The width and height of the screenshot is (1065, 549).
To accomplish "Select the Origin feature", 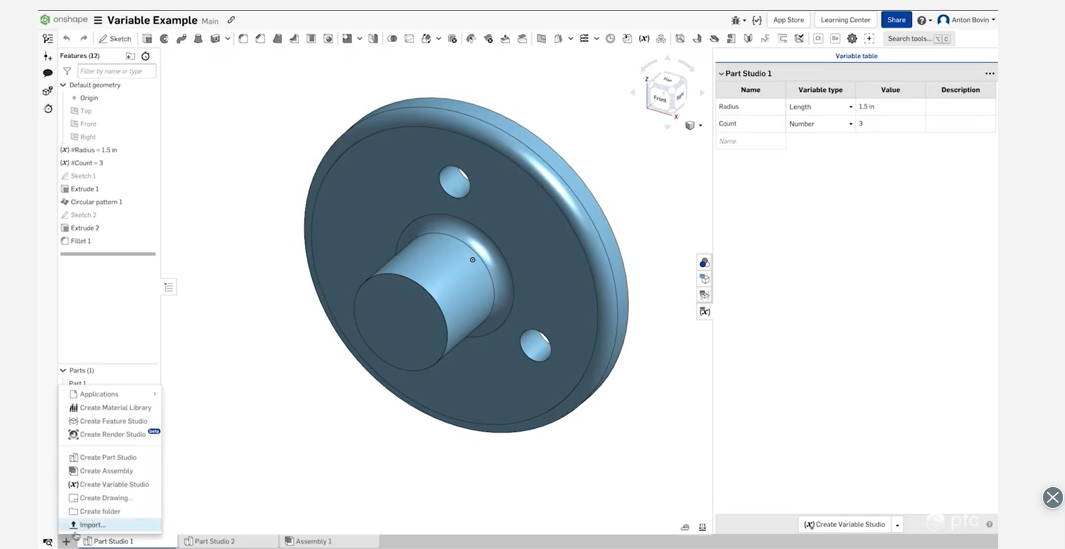I will (89, 98).
